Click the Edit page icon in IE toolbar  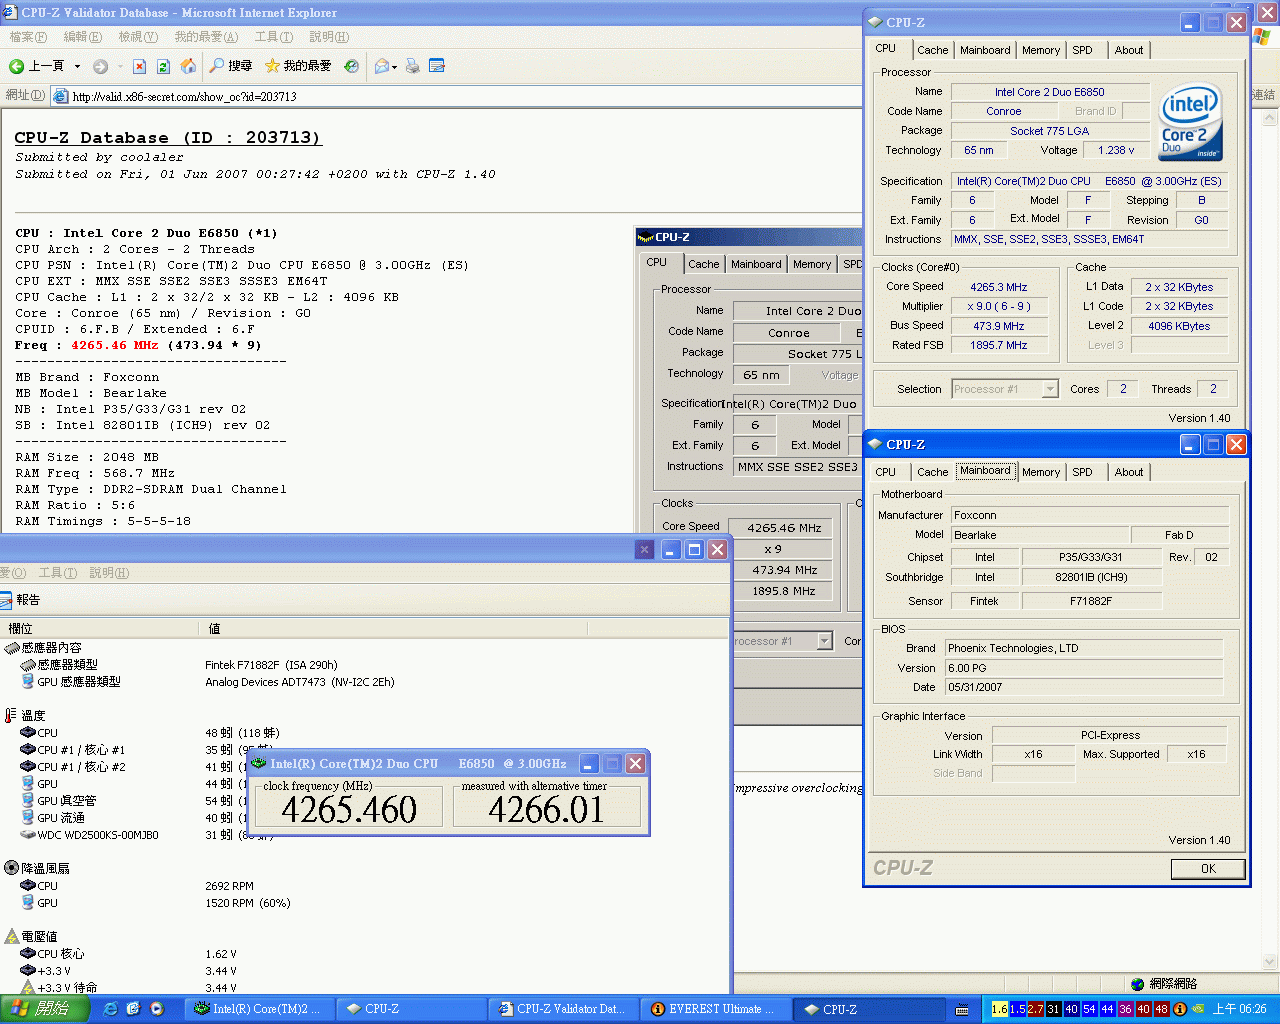pos(436,66)
